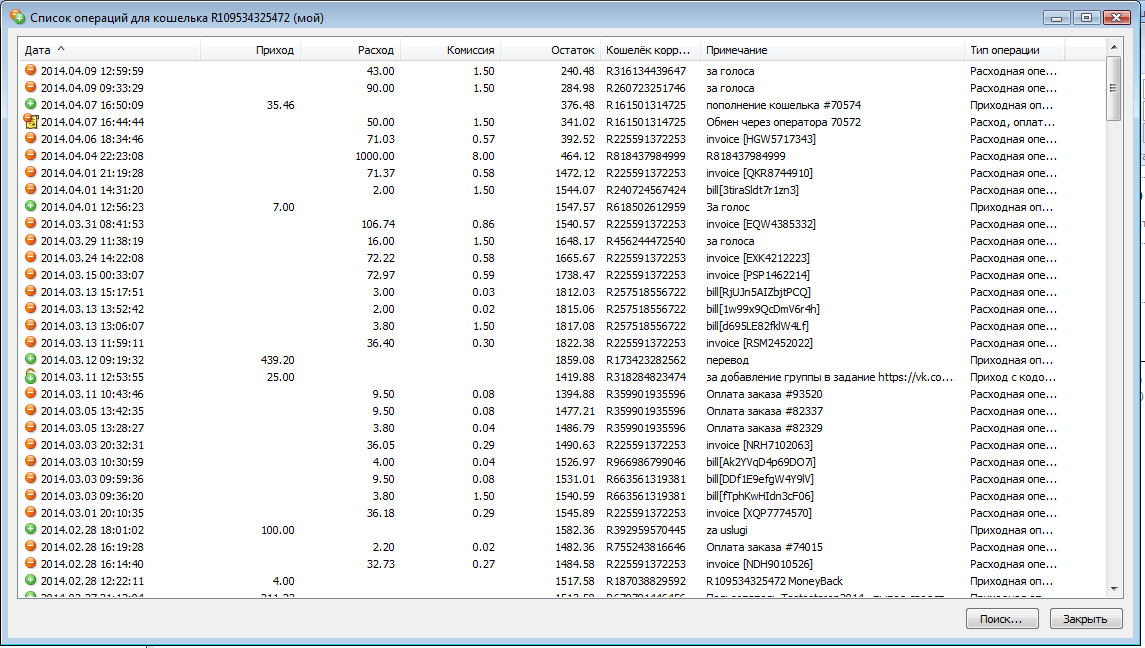This screenshot has width=1145, height=648.
Task: Minimize the operations list window
Action: point(1057,18)
